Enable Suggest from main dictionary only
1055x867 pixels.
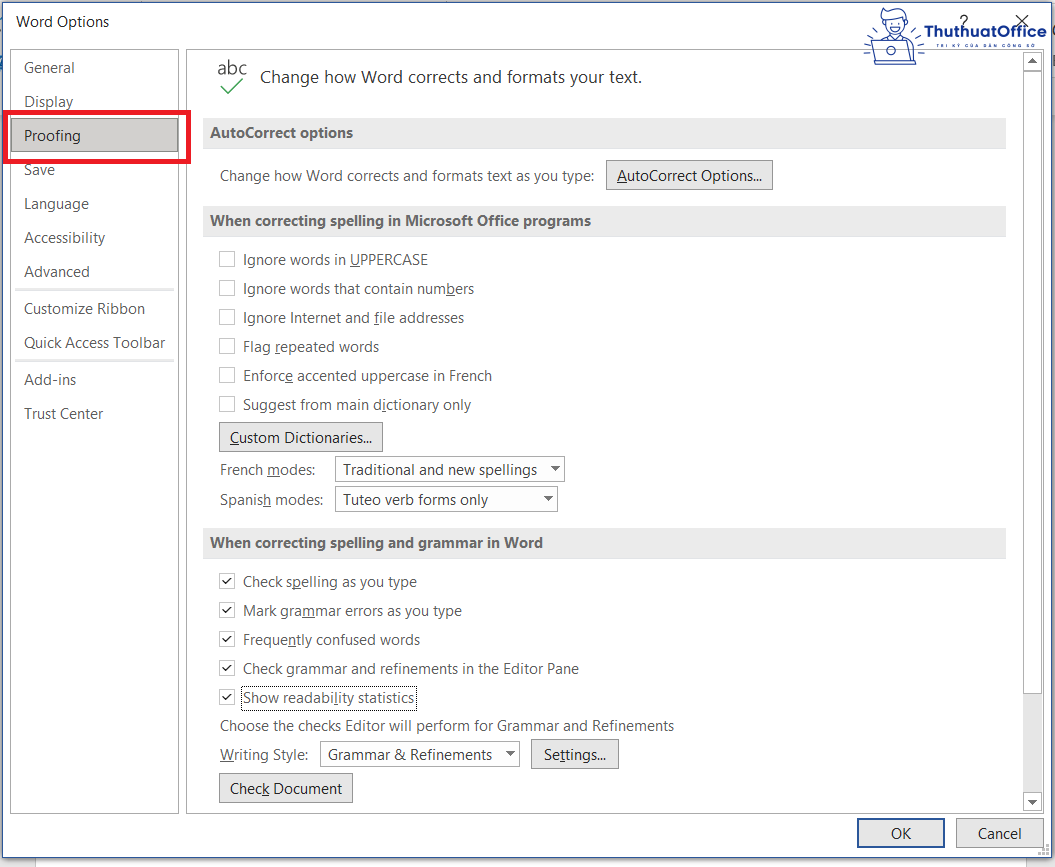tap(227, 404)
